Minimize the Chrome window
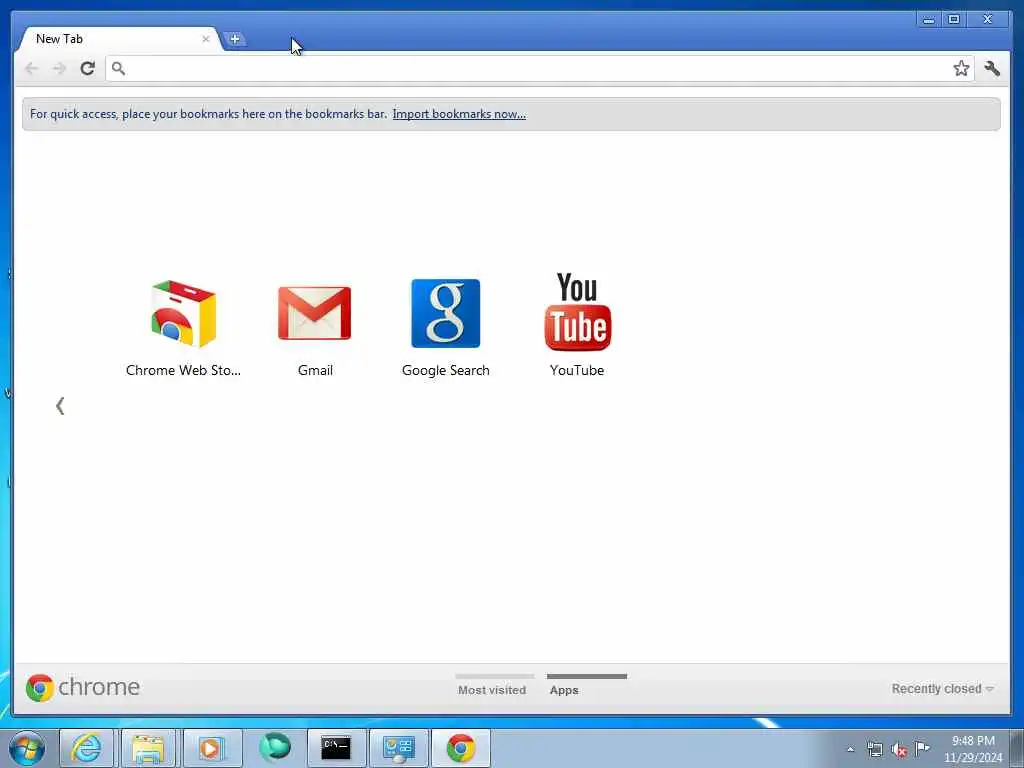This screenshot has width=1024, height=768. 928,20
